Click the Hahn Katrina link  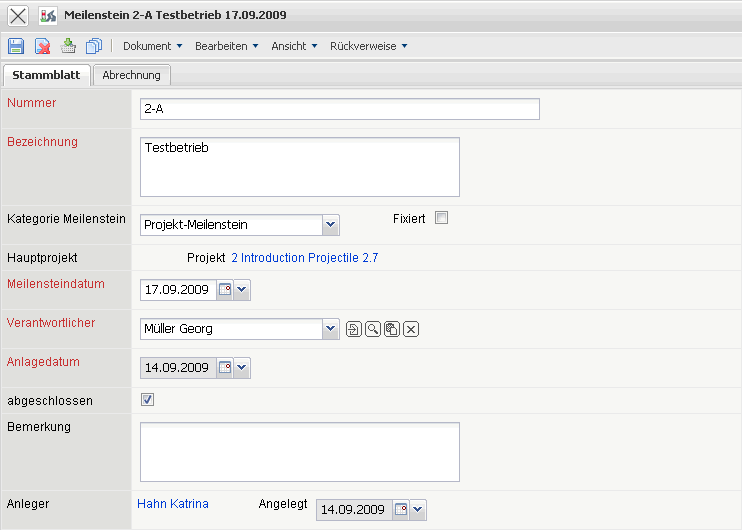pos(172,504)
